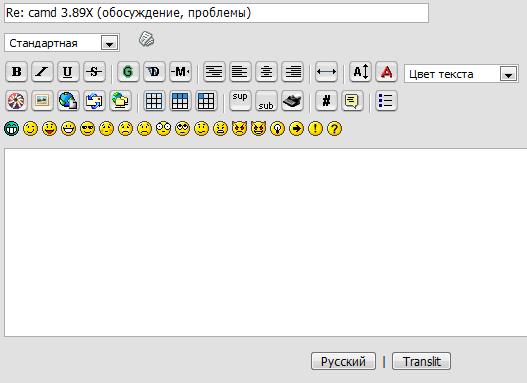
Task: Add shadow effect to text
Action: click(154, 72)
